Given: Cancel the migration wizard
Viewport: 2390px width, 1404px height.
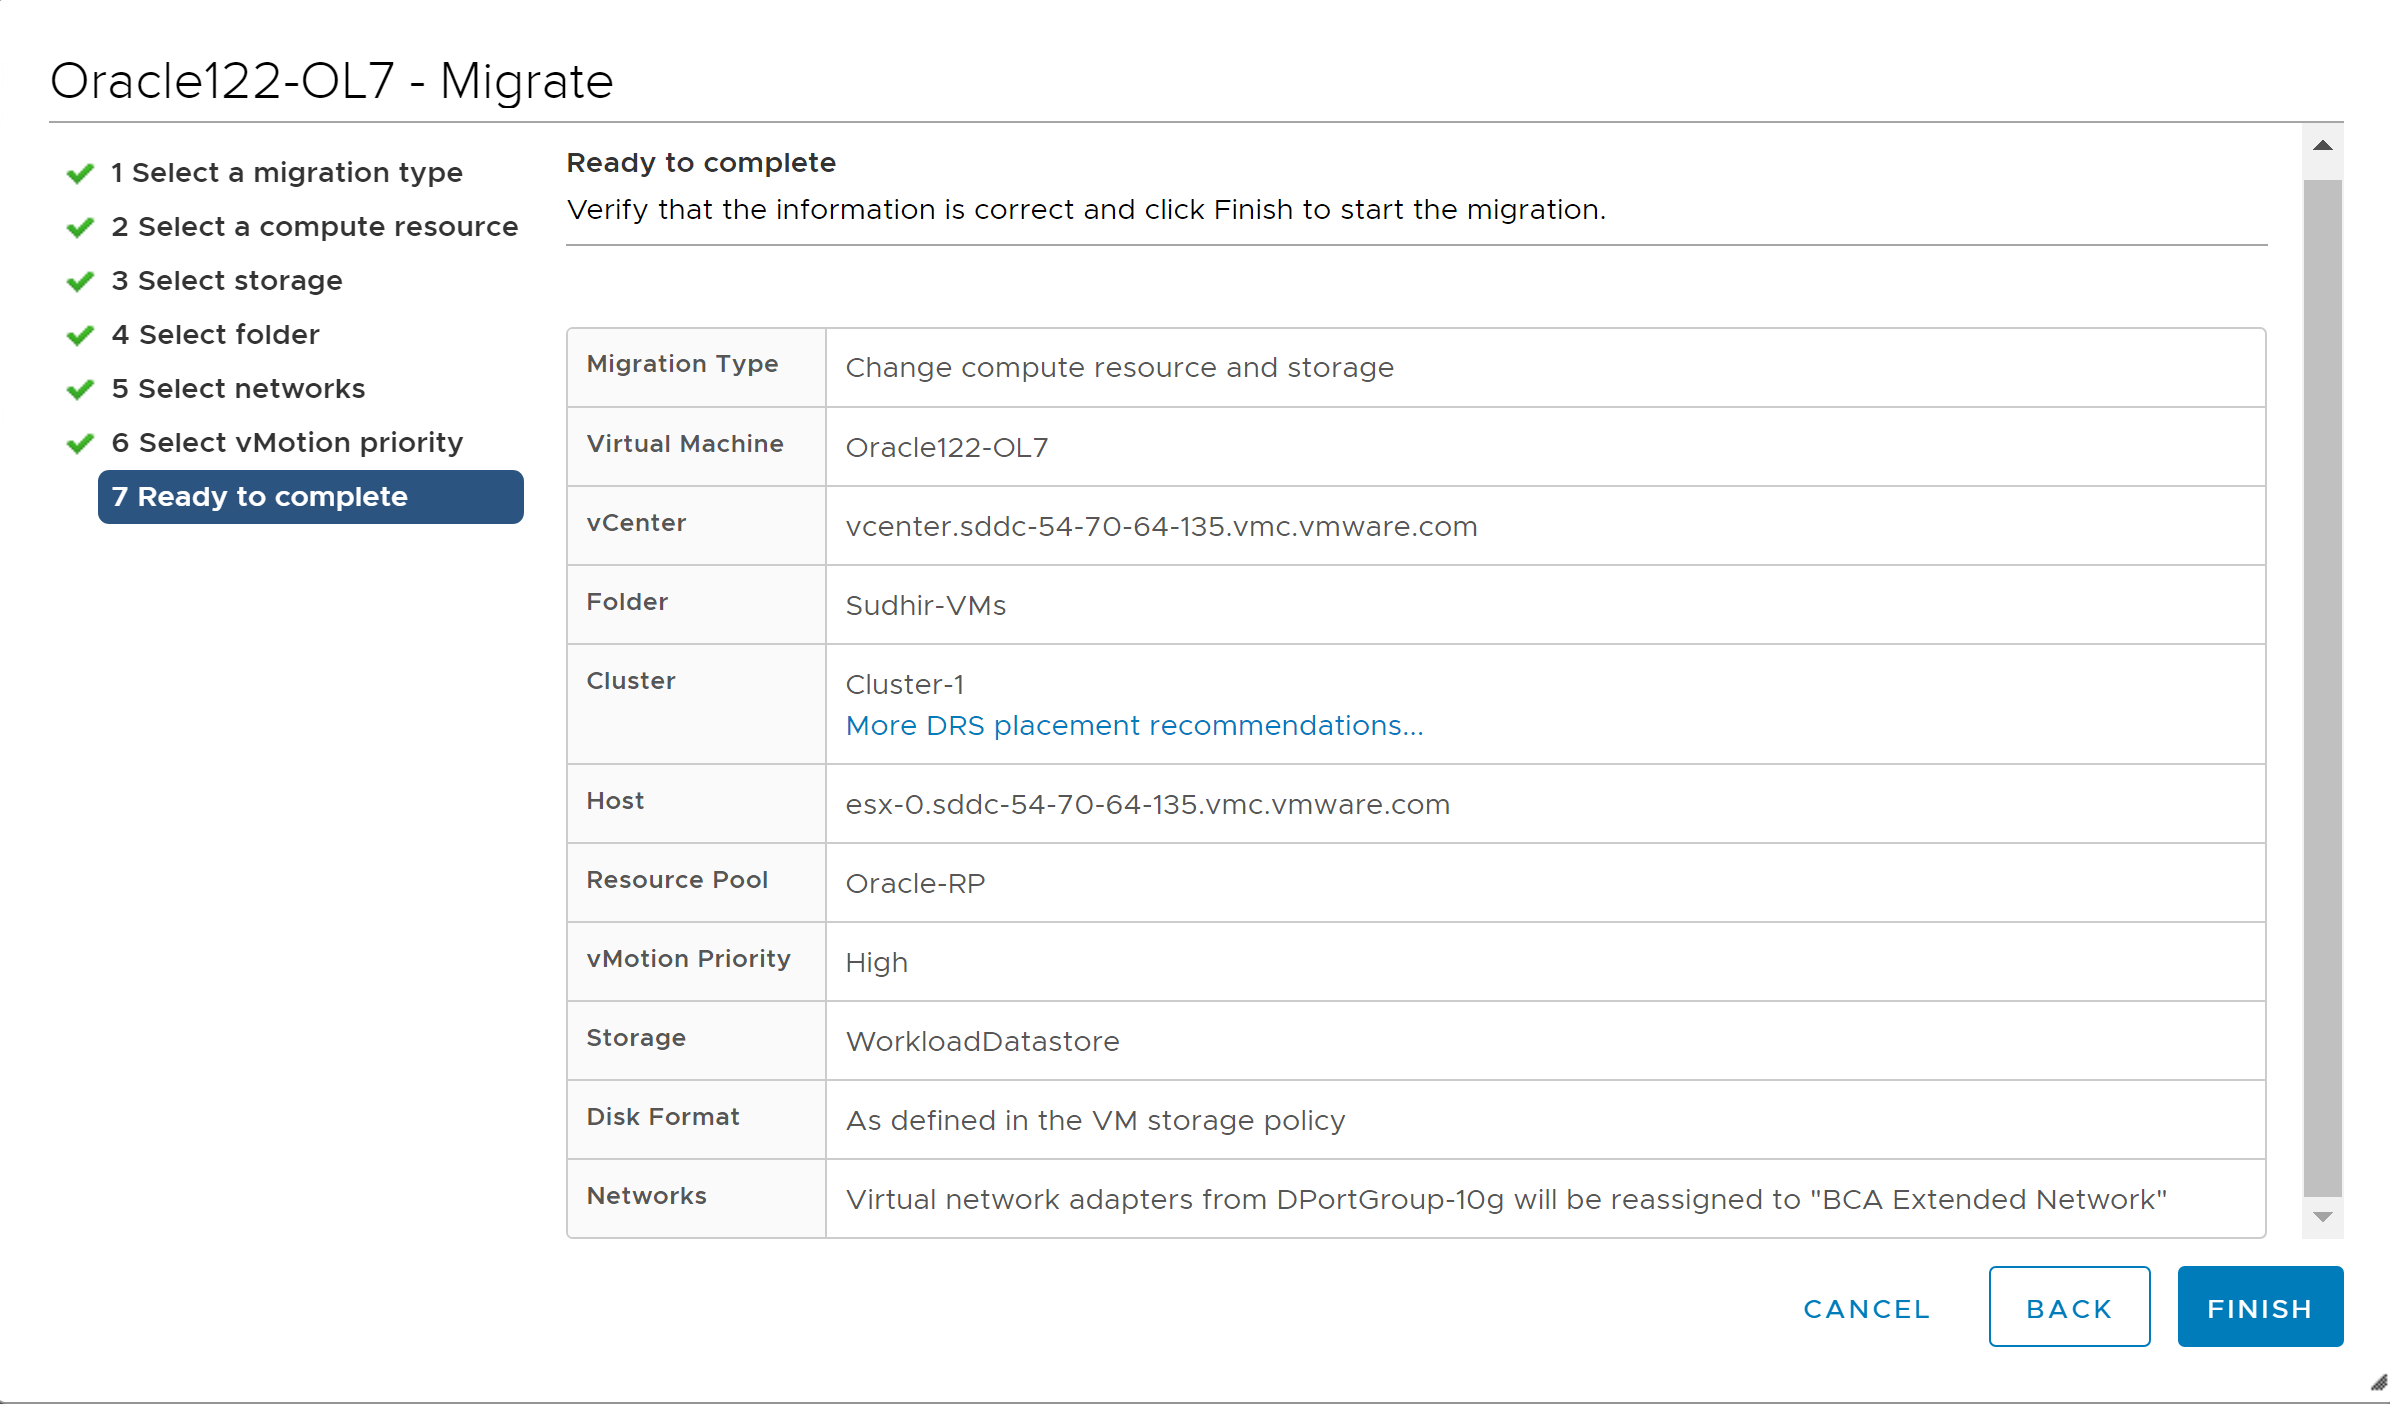Looking at the screenshot, I should pos(1866,1308).
